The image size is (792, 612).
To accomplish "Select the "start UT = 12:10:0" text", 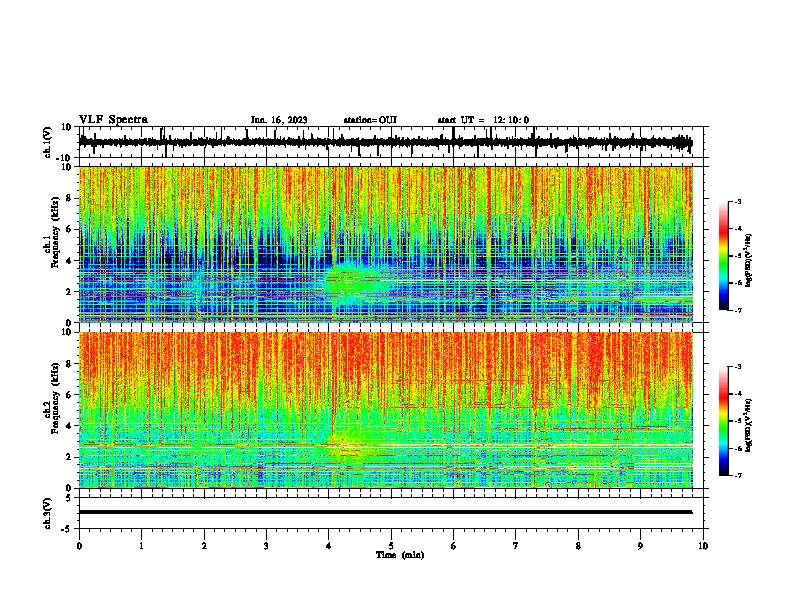I will click(x=483, y=120).
